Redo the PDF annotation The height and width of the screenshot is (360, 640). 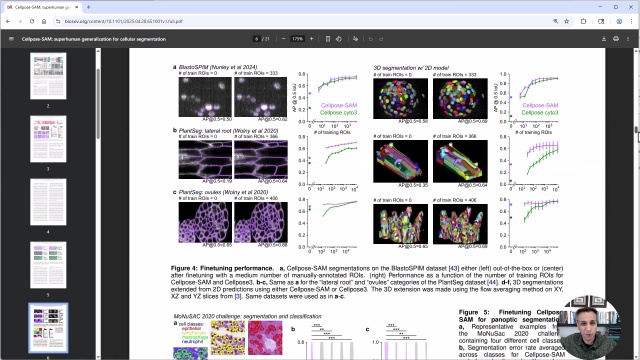381,39
